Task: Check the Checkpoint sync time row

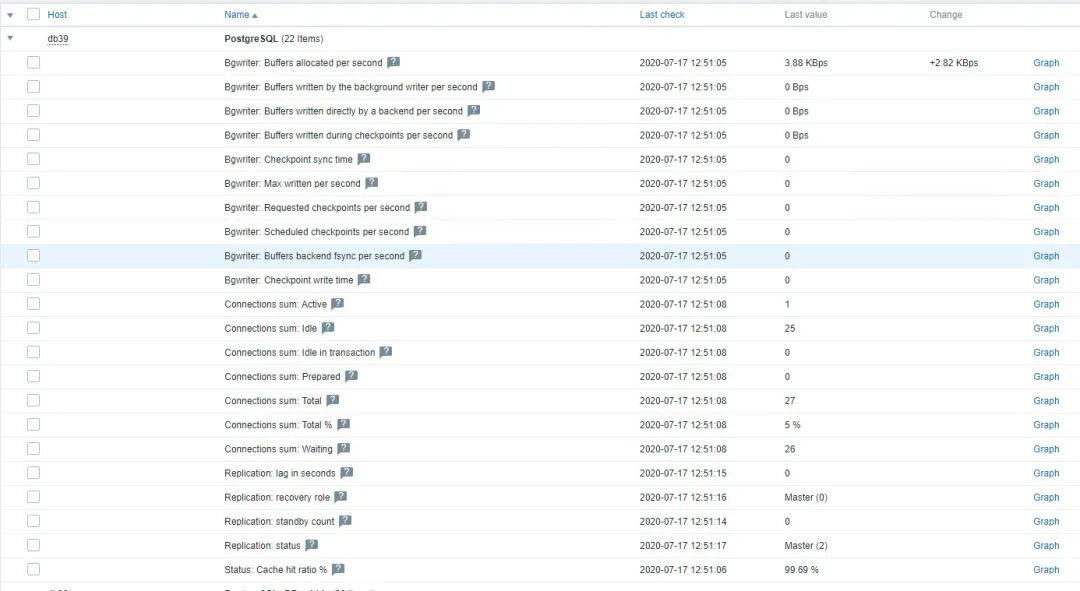Action: tap(33, 158)
